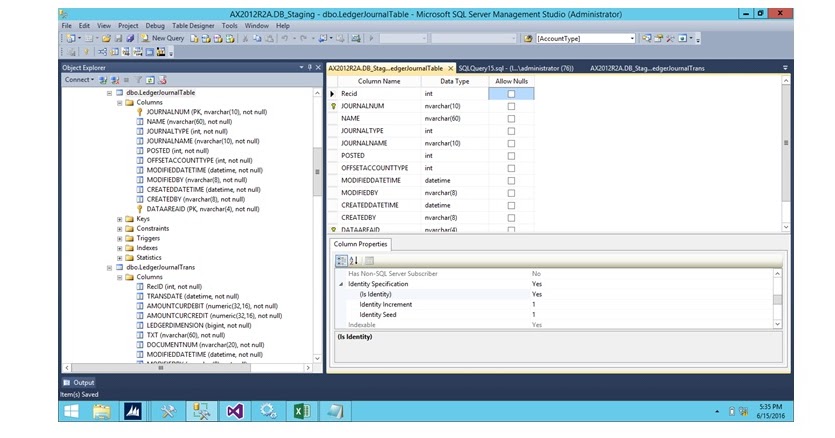Click the Save All toolbar icon
The height and width of the screenshot is (438, 835).
[130, 38]
